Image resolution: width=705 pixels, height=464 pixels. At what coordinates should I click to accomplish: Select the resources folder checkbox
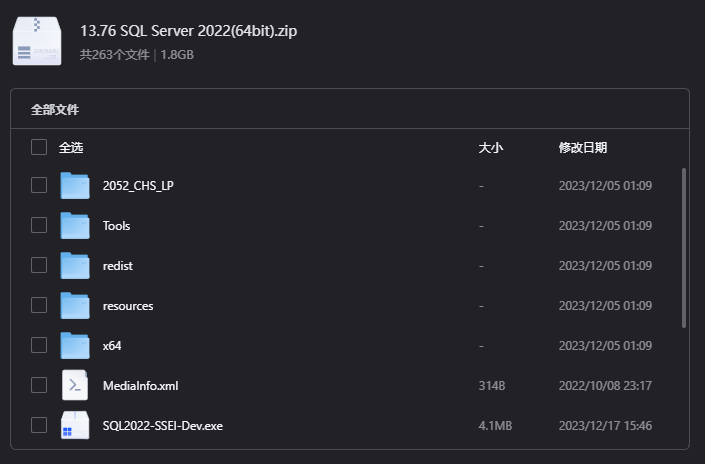[x=39, y=305]
